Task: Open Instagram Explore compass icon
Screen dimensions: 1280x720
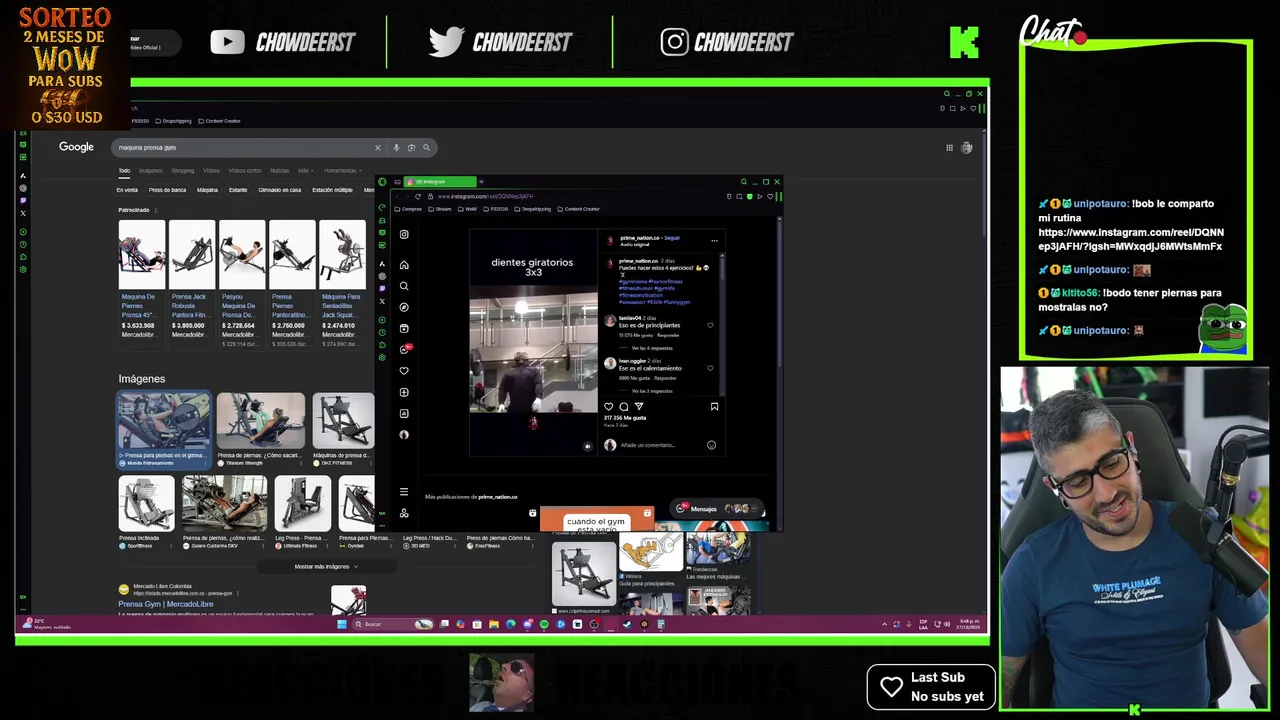Action: (404, 307)
